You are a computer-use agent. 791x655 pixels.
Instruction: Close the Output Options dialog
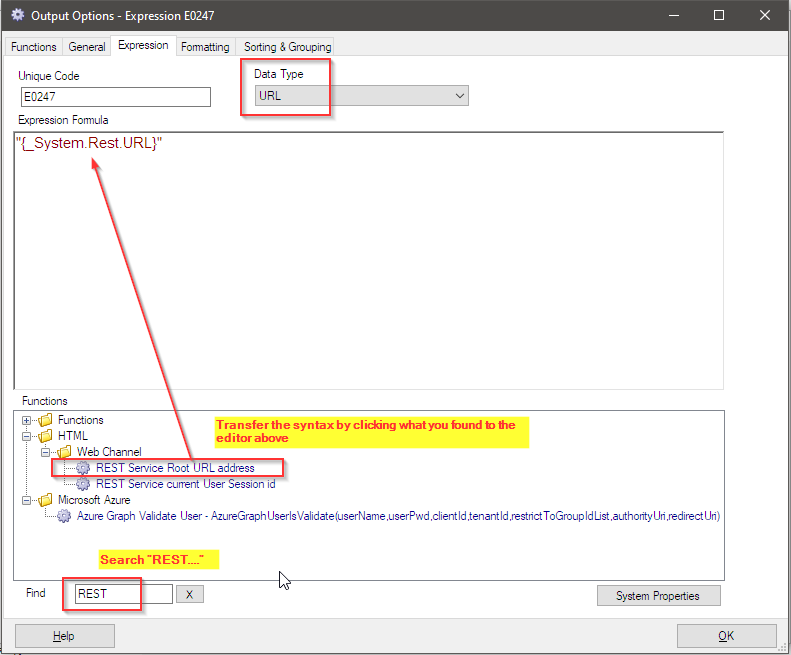coord(765,15)
